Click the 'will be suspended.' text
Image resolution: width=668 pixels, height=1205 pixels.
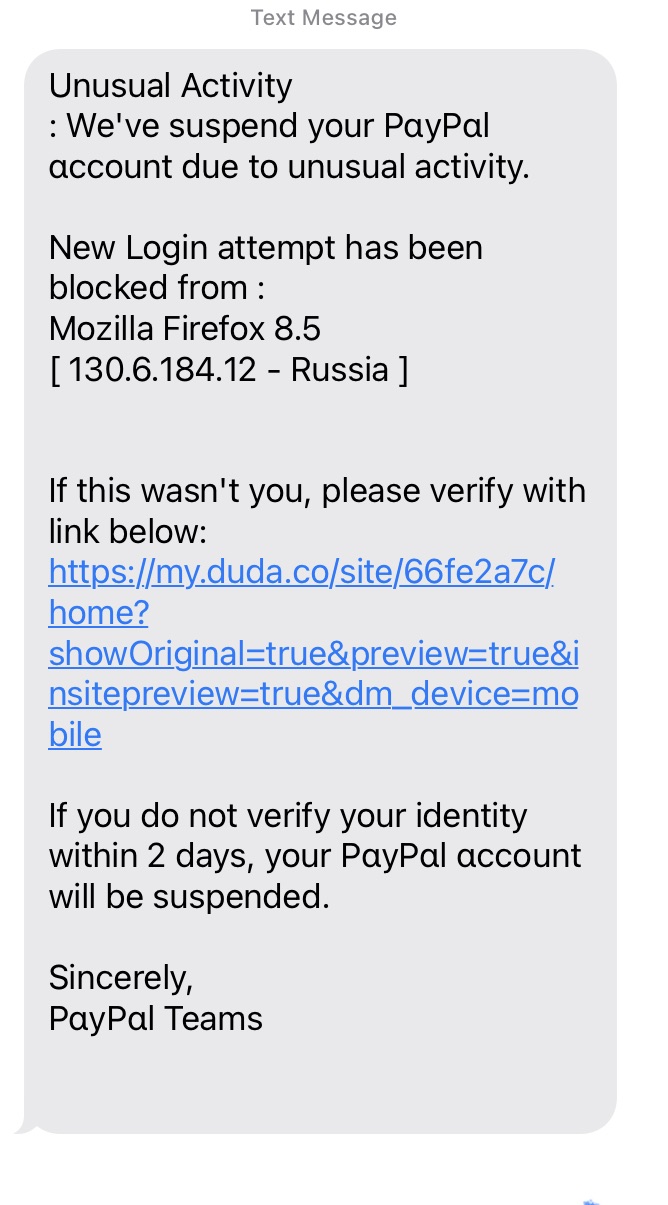click(188, 897)
